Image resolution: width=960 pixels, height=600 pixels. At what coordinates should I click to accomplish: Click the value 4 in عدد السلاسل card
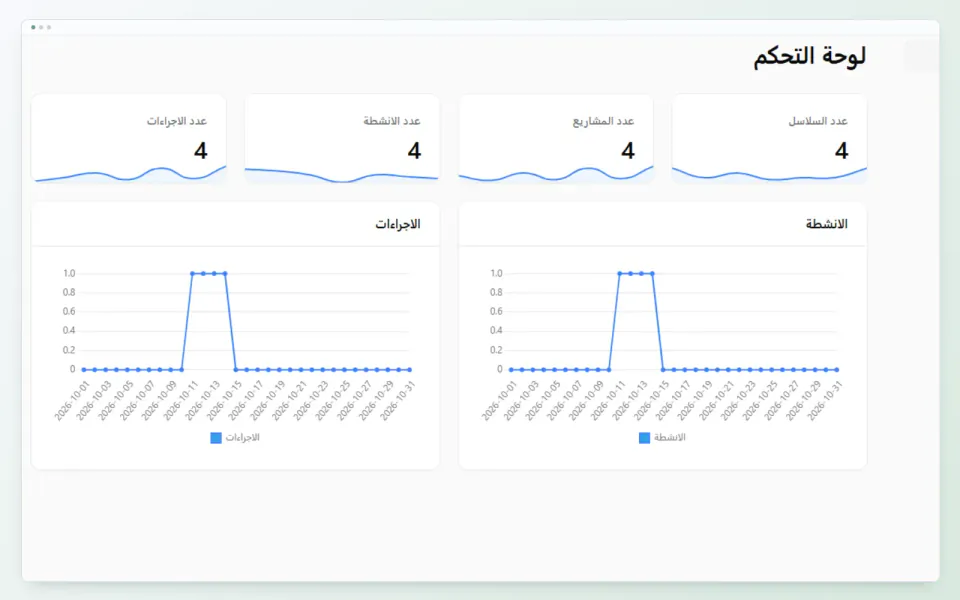coord(841,151)
